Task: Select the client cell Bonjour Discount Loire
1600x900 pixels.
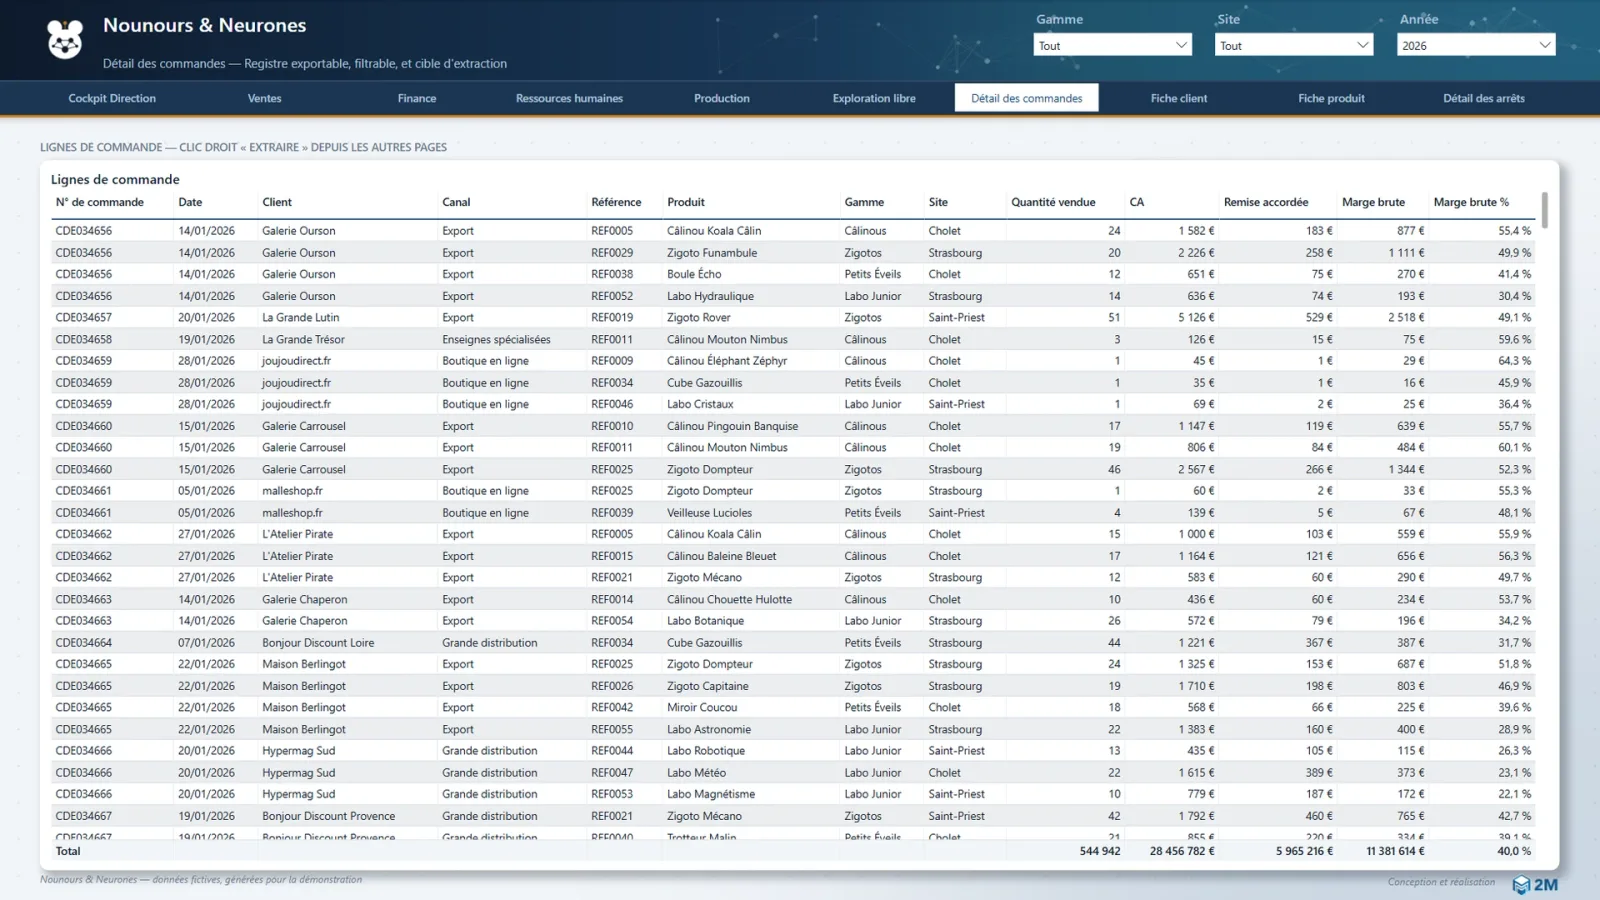Action: click(318, 643)
